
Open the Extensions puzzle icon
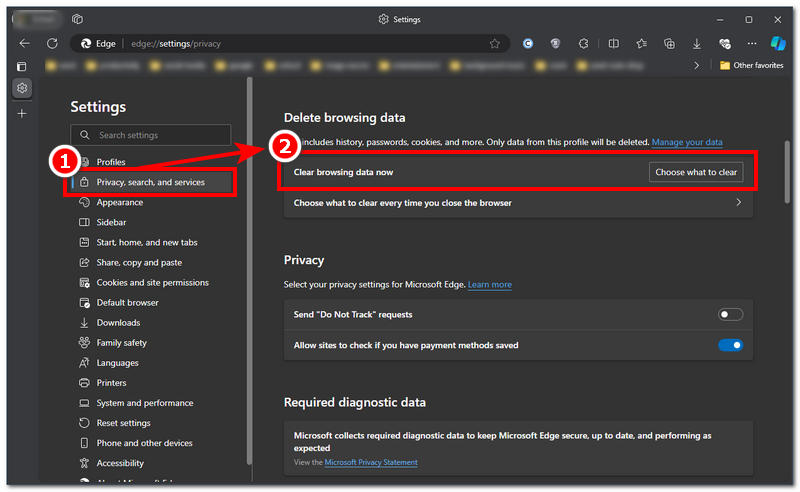click(x=584, y=44)
